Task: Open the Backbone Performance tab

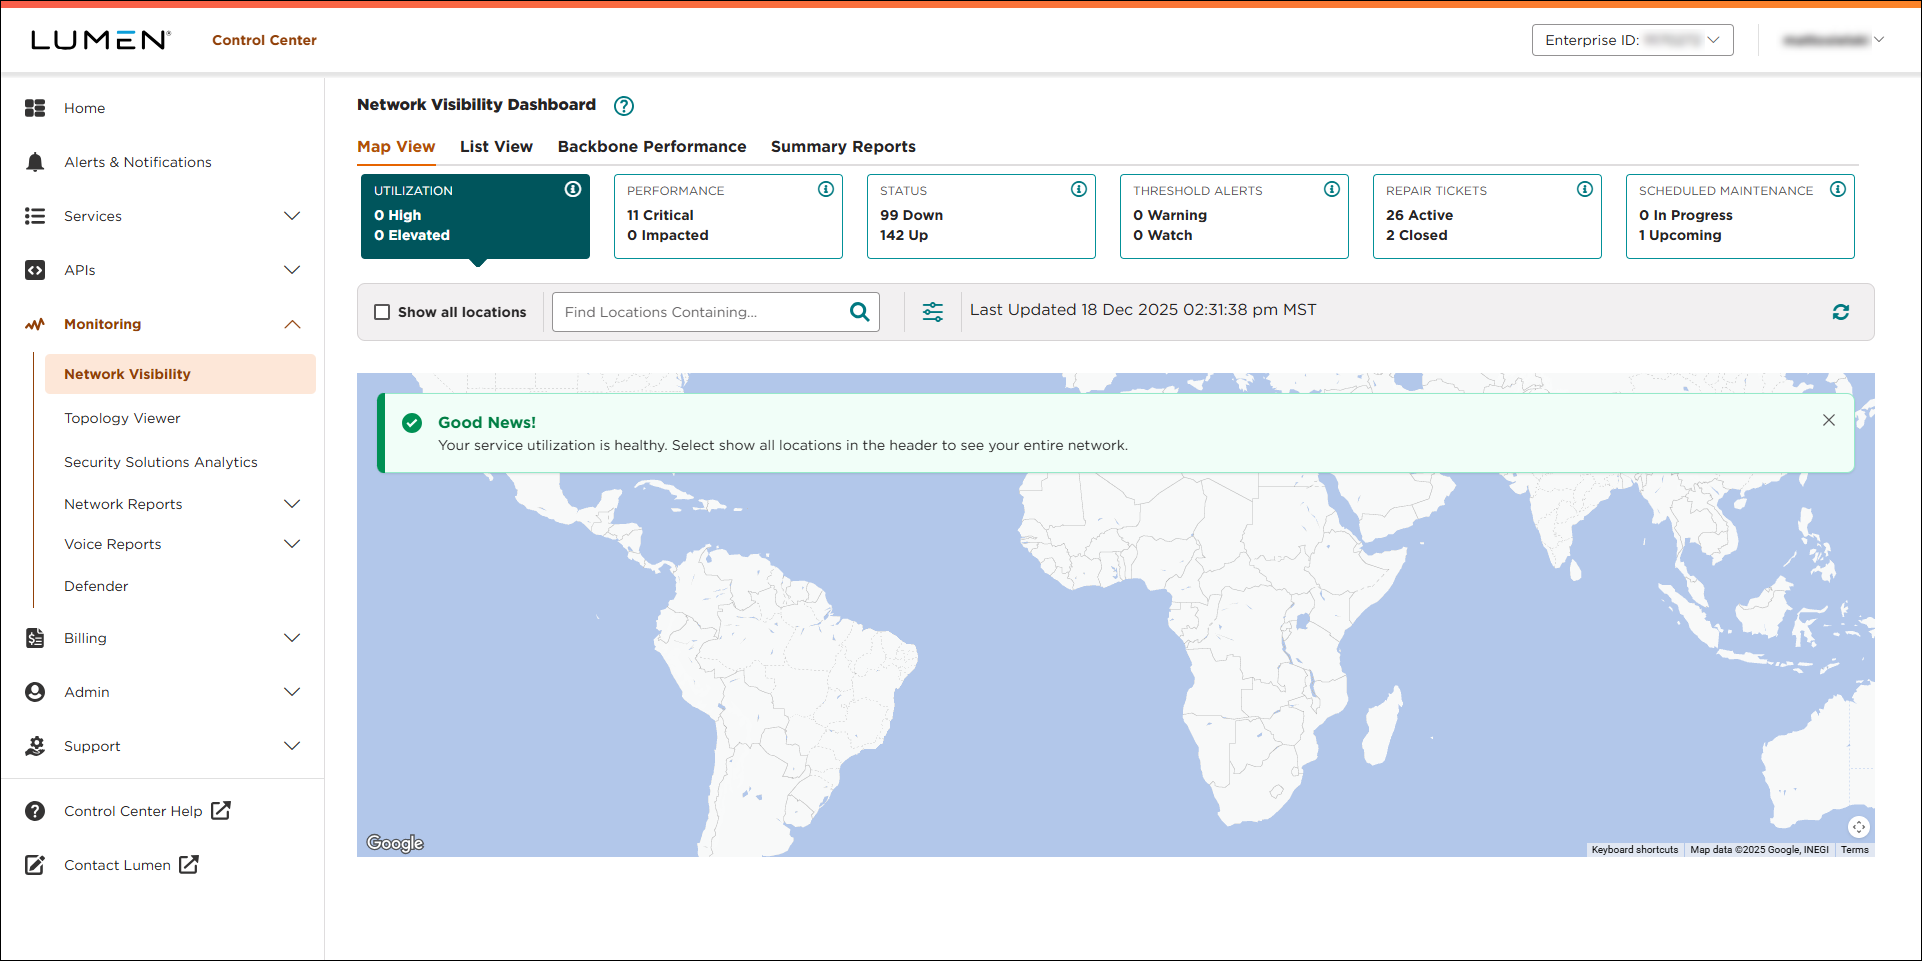Action: tap(651, 146)
